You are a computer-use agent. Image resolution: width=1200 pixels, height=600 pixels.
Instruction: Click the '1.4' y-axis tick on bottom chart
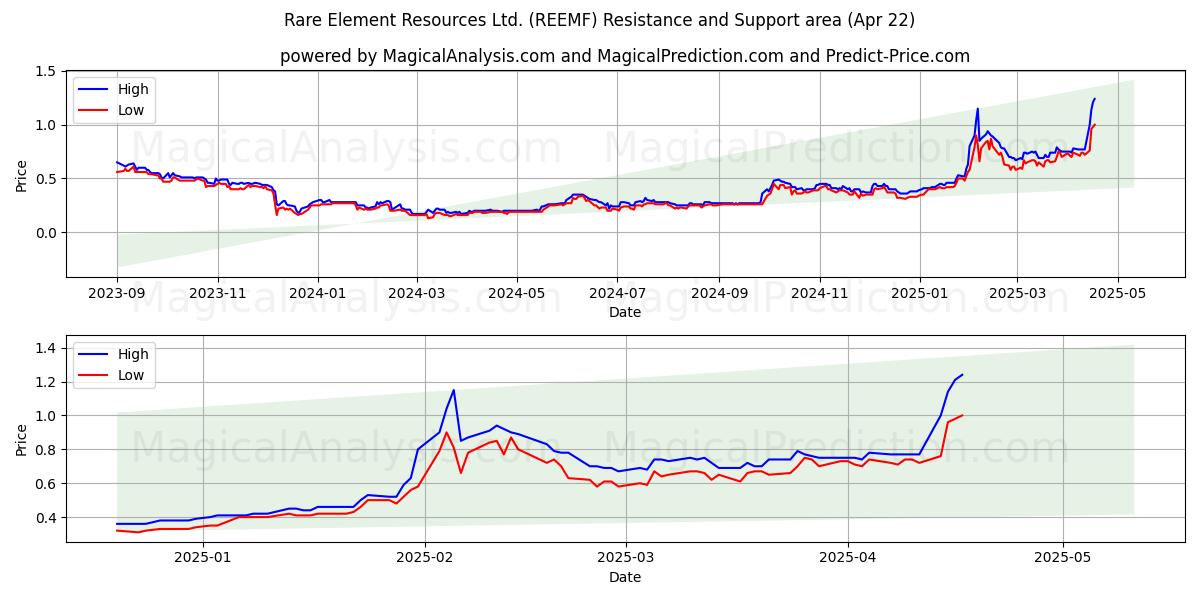(45, 348)
